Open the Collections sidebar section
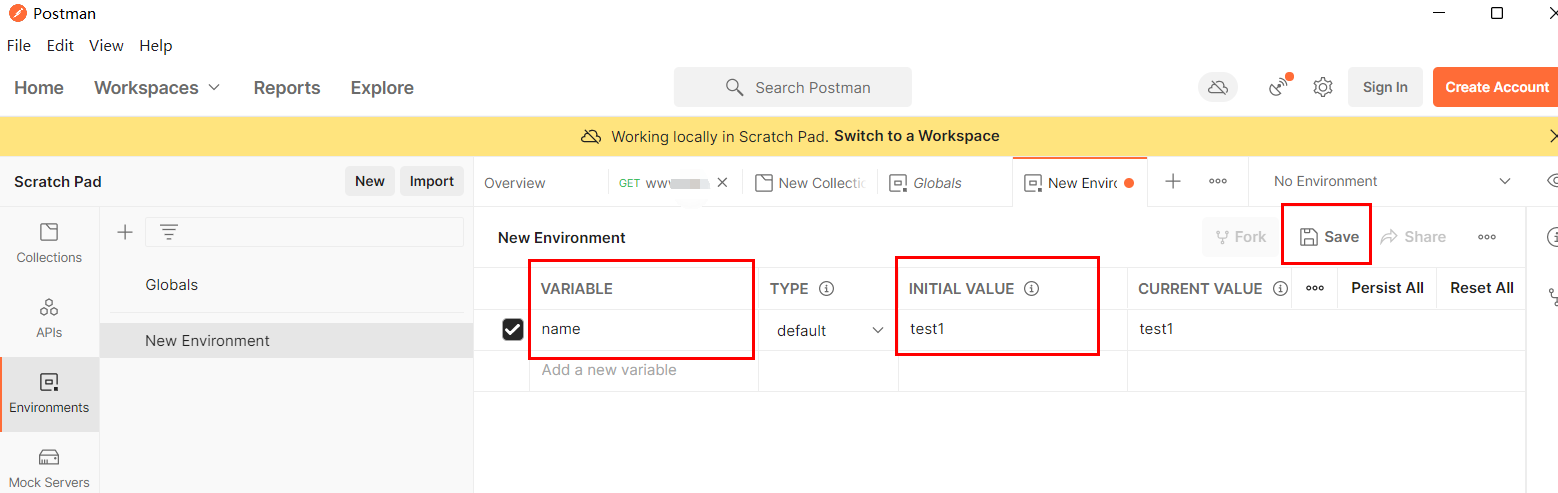This screenshot has height=493, width=1558. click(49, 243)
